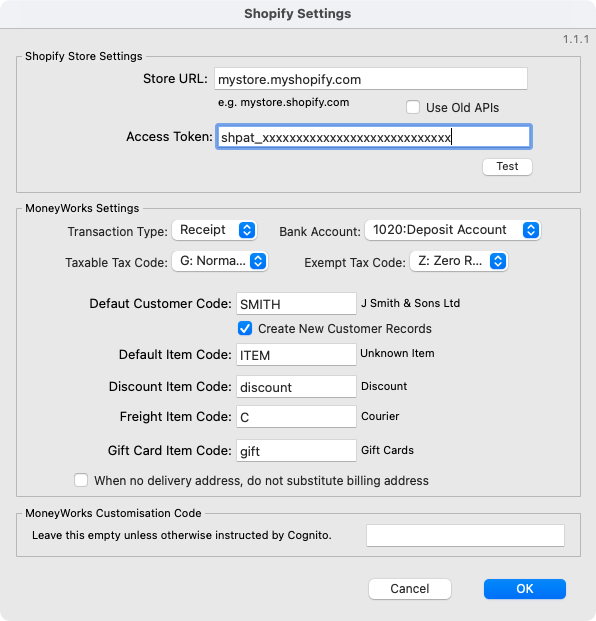This screenshot has height=621, width=596.
Task: Click the version number 1.1.1
Action: click(576, 39)
